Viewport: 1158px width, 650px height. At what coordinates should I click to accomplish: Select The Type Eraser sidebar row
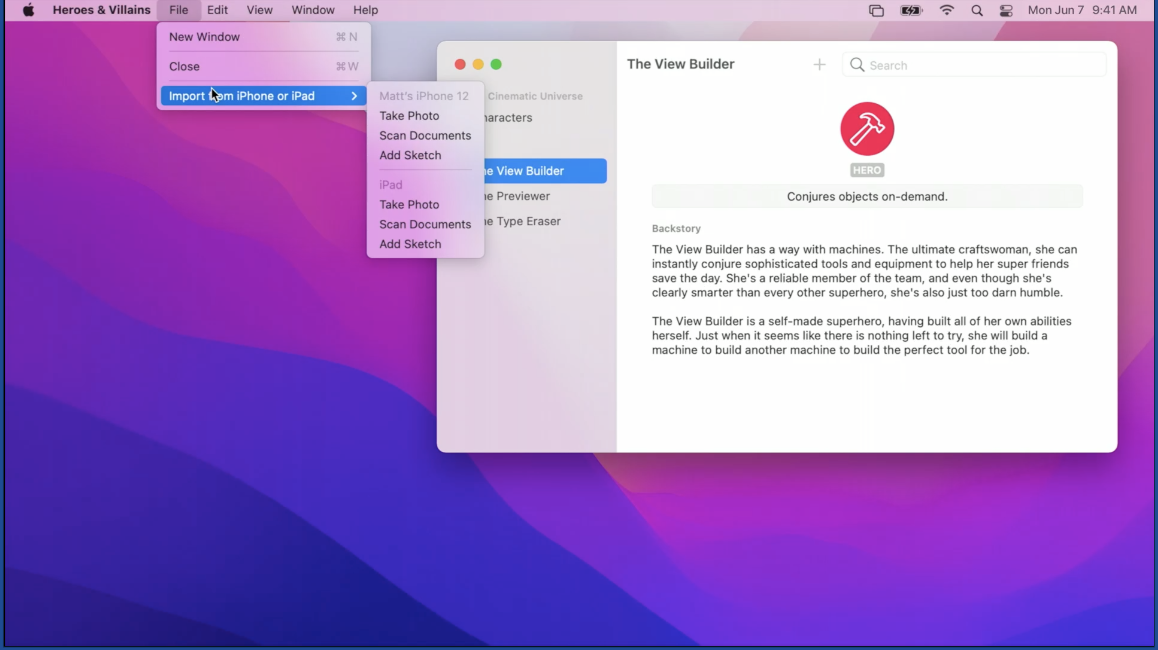545,221
